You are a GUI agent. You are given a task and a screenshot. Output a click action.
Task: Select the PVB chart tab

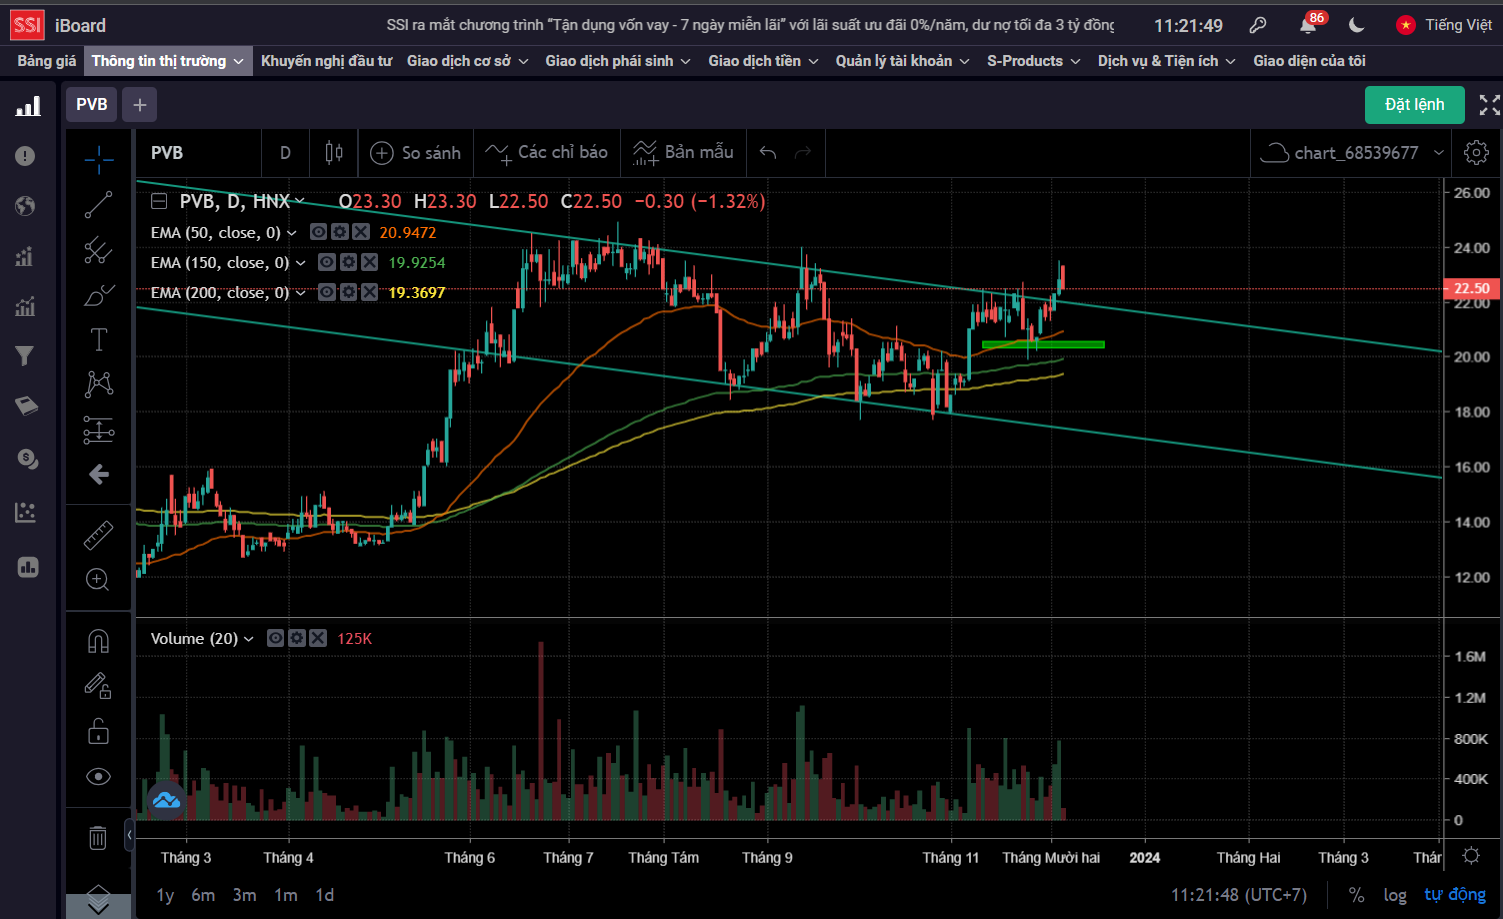click(x=92, y=104)
